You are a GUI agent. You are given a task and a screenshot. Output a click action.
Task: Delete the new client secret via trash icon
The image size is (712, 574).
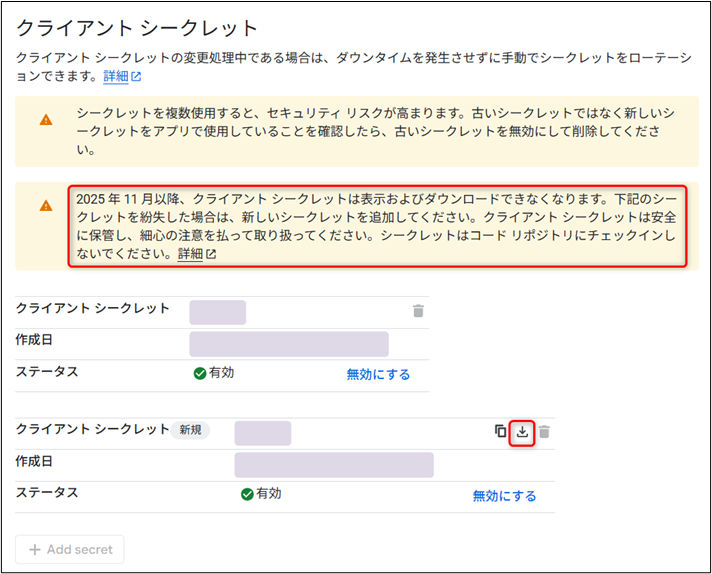(544, 431)
